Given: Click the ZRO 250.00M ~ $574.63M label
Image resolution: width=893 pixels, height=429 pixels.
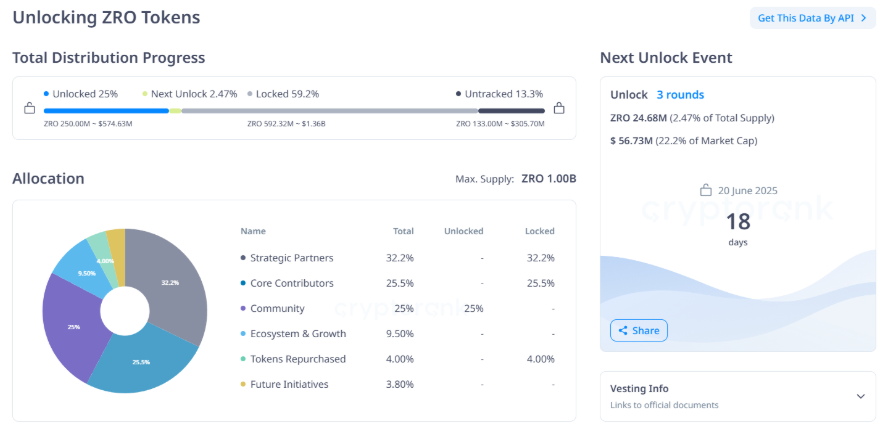Looking at the screenshot, I should point(88,123).
